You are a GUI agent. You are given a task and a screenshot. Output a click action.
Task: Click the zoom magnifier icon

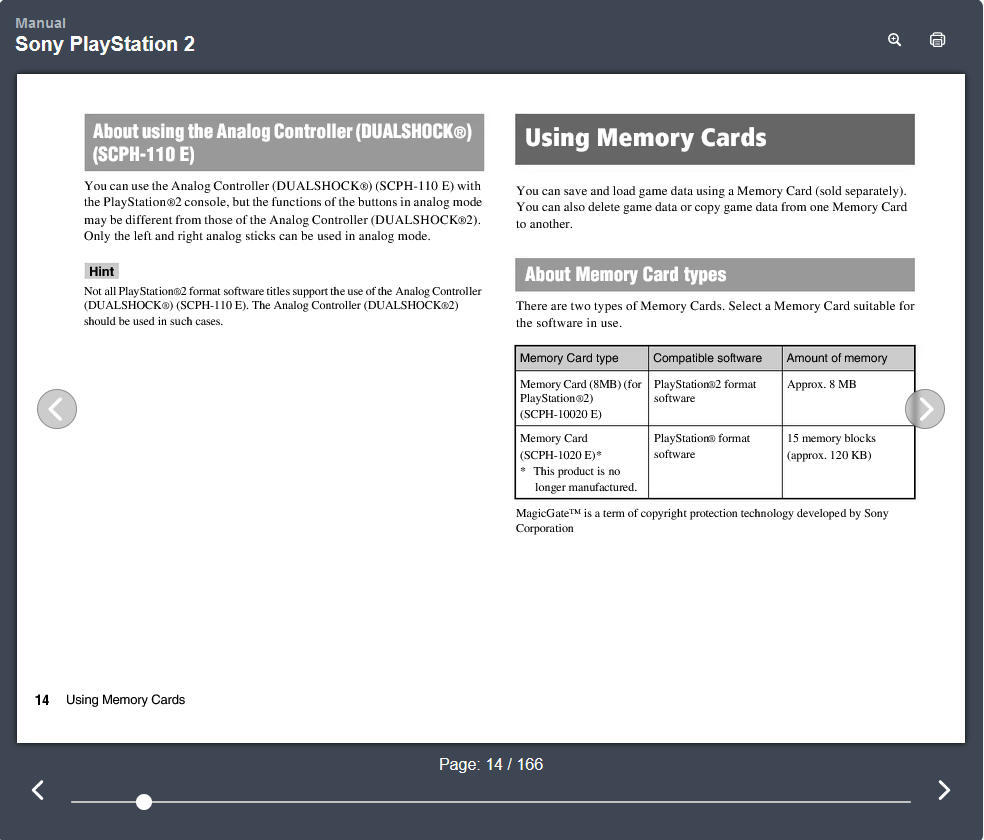pos(894,40)
